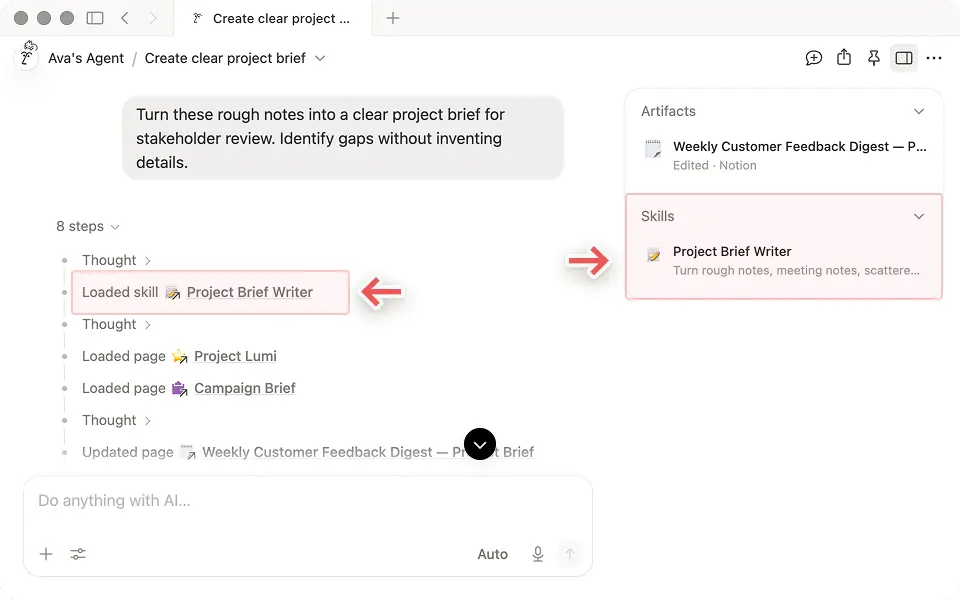Image resolution: width=960 pixels, height=600 pixels.
Task: Open a new tab with the plus
Action: [x=393, y=18]
